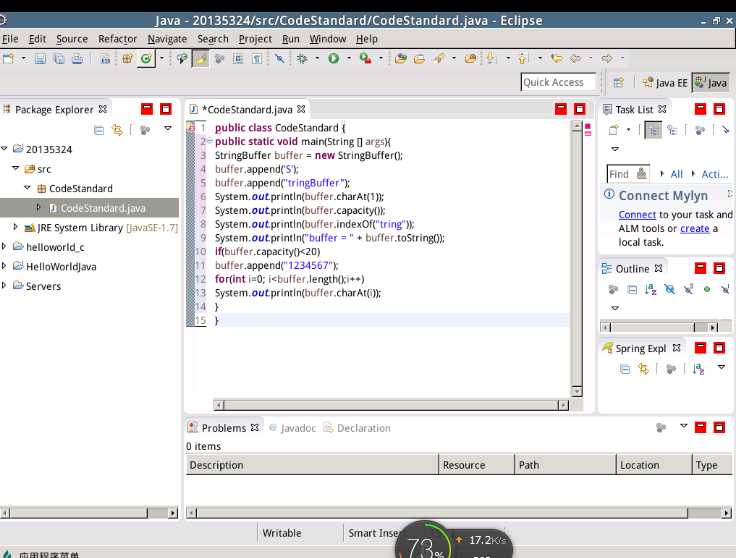
Task: Click the Search flashlight toolbar icon
Action: coord(439,59)
